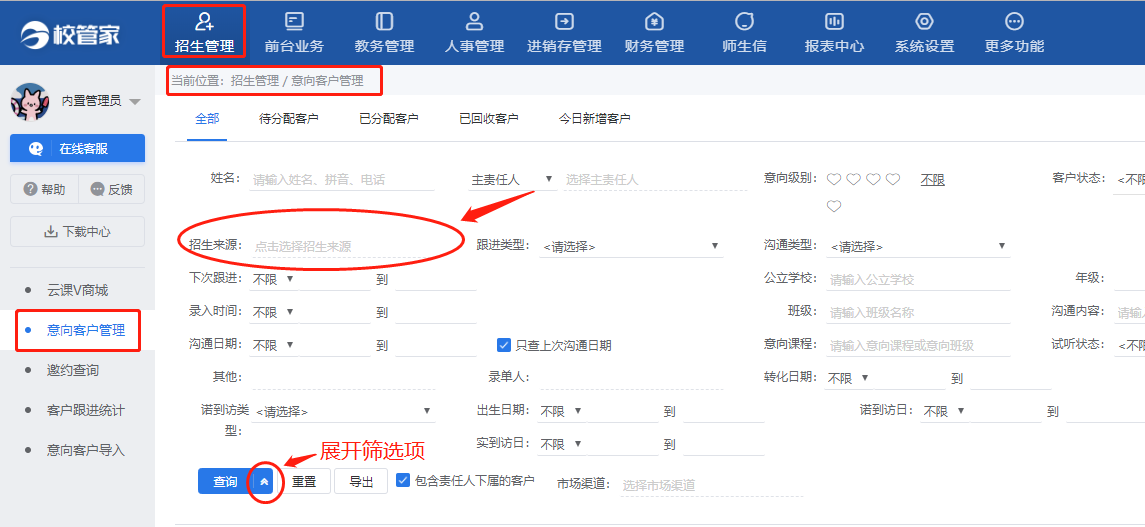Viewport: 1145px width, 527px height.
Task: Switch to 待分配客户 tab
Action: pyautogui.click(x=288, y=118)
